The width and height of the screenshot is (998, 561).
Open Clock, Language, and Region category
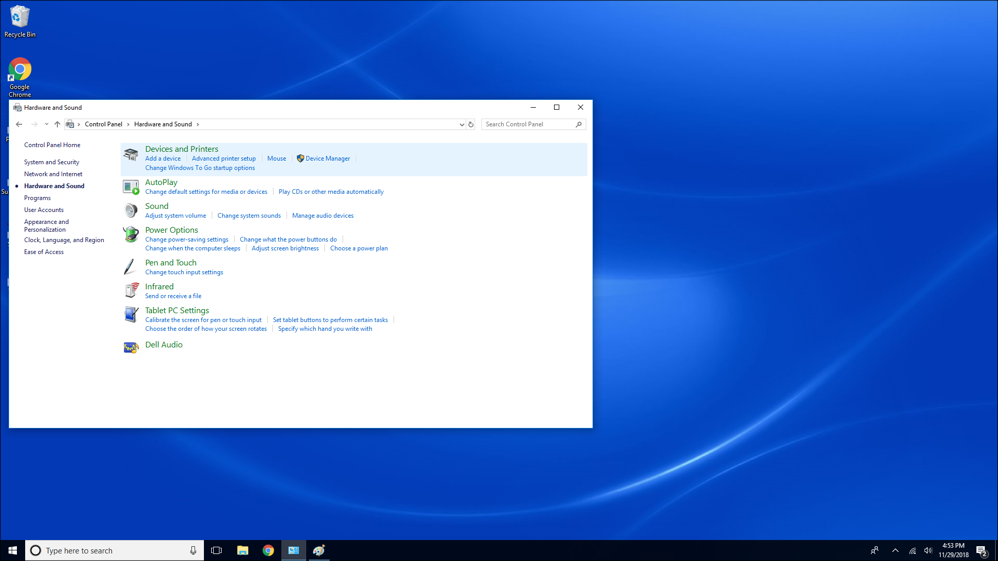[64, 240]
